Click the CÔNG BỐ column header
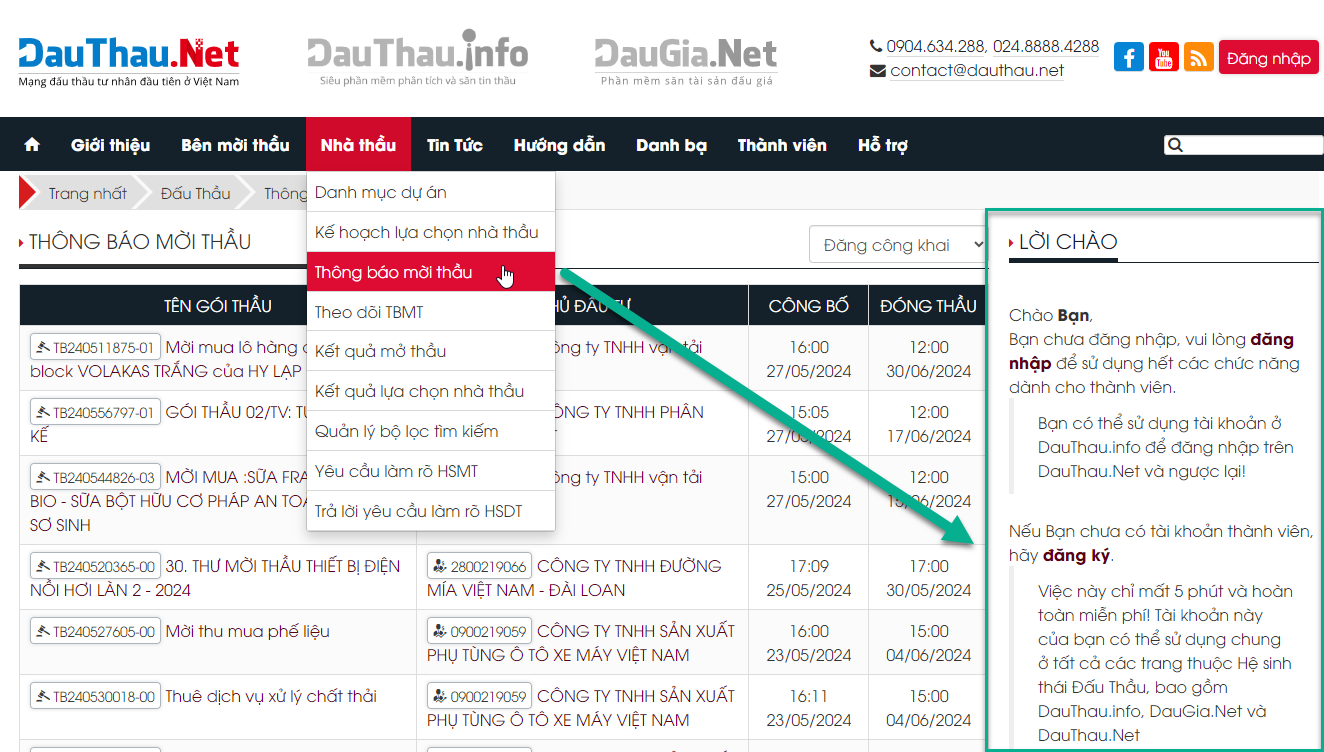The height and width of the screenshot is (752, 1324). [808, 306]
